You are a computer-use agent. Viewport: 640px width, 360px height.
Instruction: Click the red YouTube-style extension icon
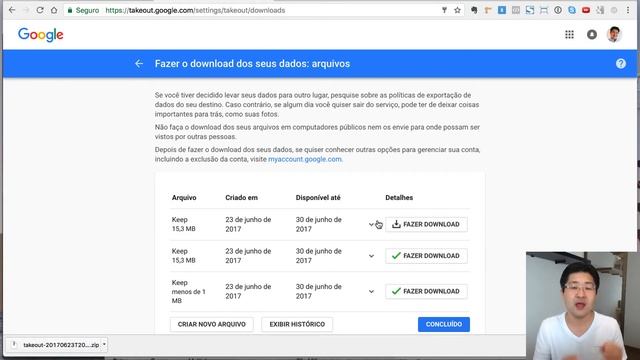tap(586, 10)
